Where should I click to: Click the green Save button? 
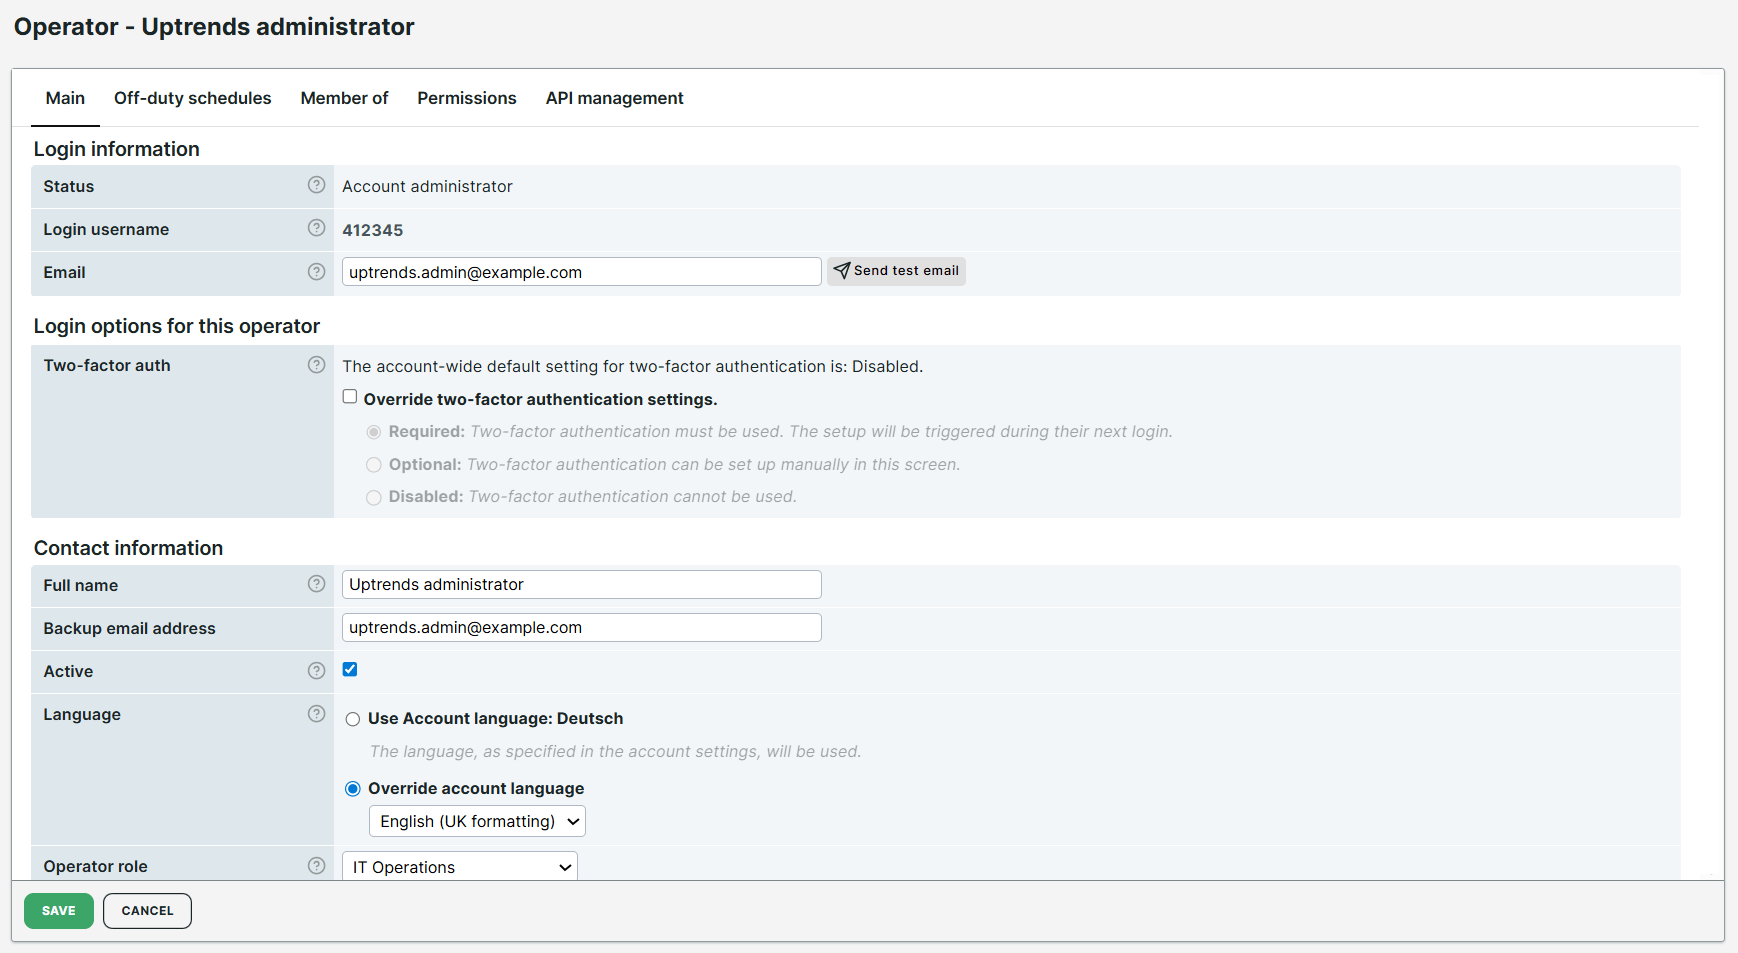(59, 911)
